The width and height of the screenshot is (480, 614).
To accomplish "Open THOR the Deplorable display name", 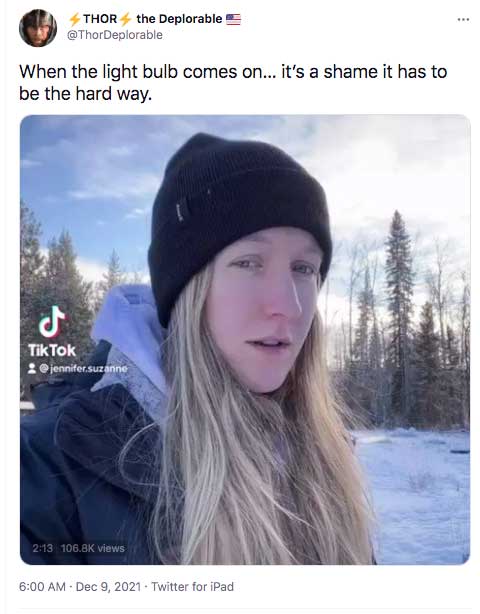I will click(x=155, y=19).
